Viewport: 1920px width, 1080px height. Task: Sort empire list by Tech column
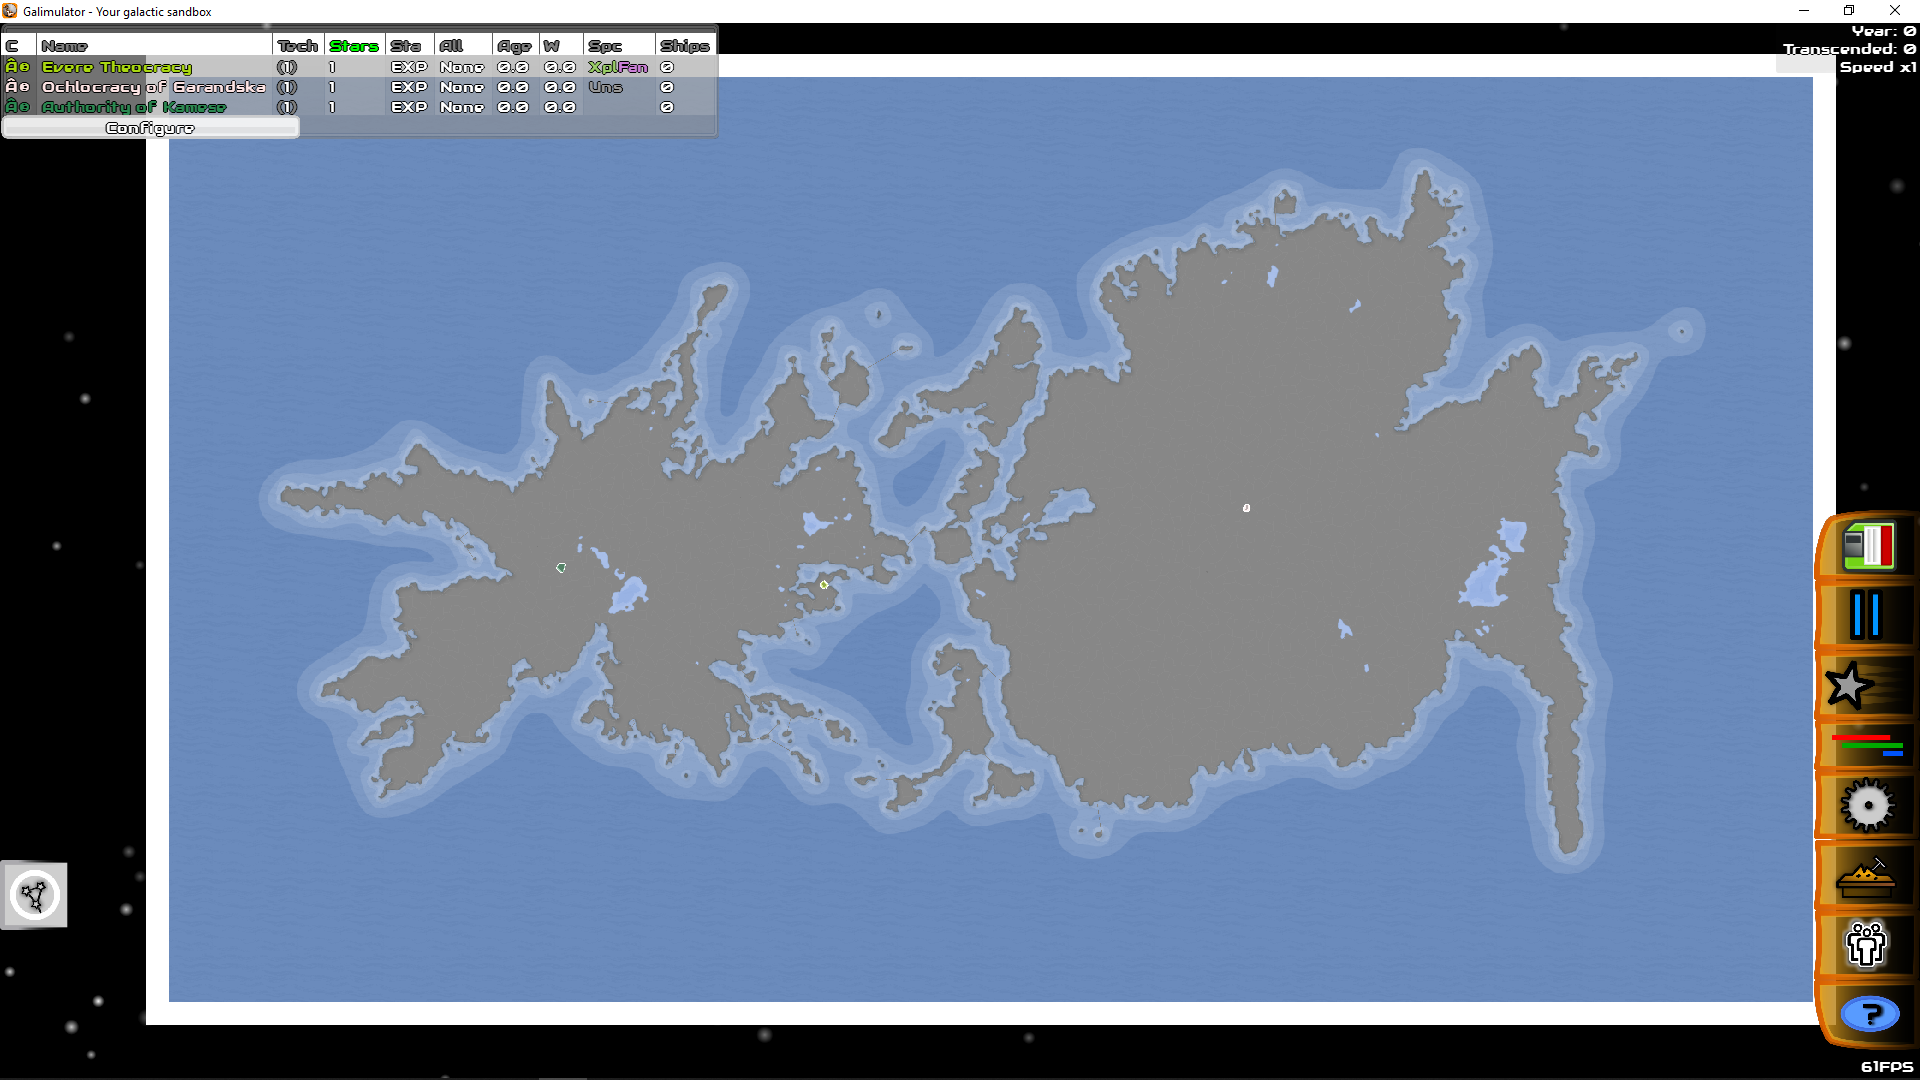(297, 46)
